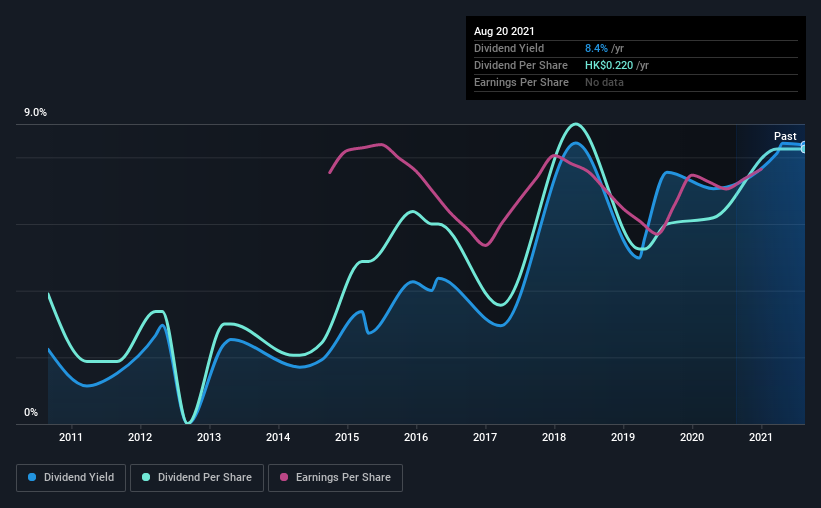
Task: Click the 2015 x-axis label
Action: coord(347,437)
